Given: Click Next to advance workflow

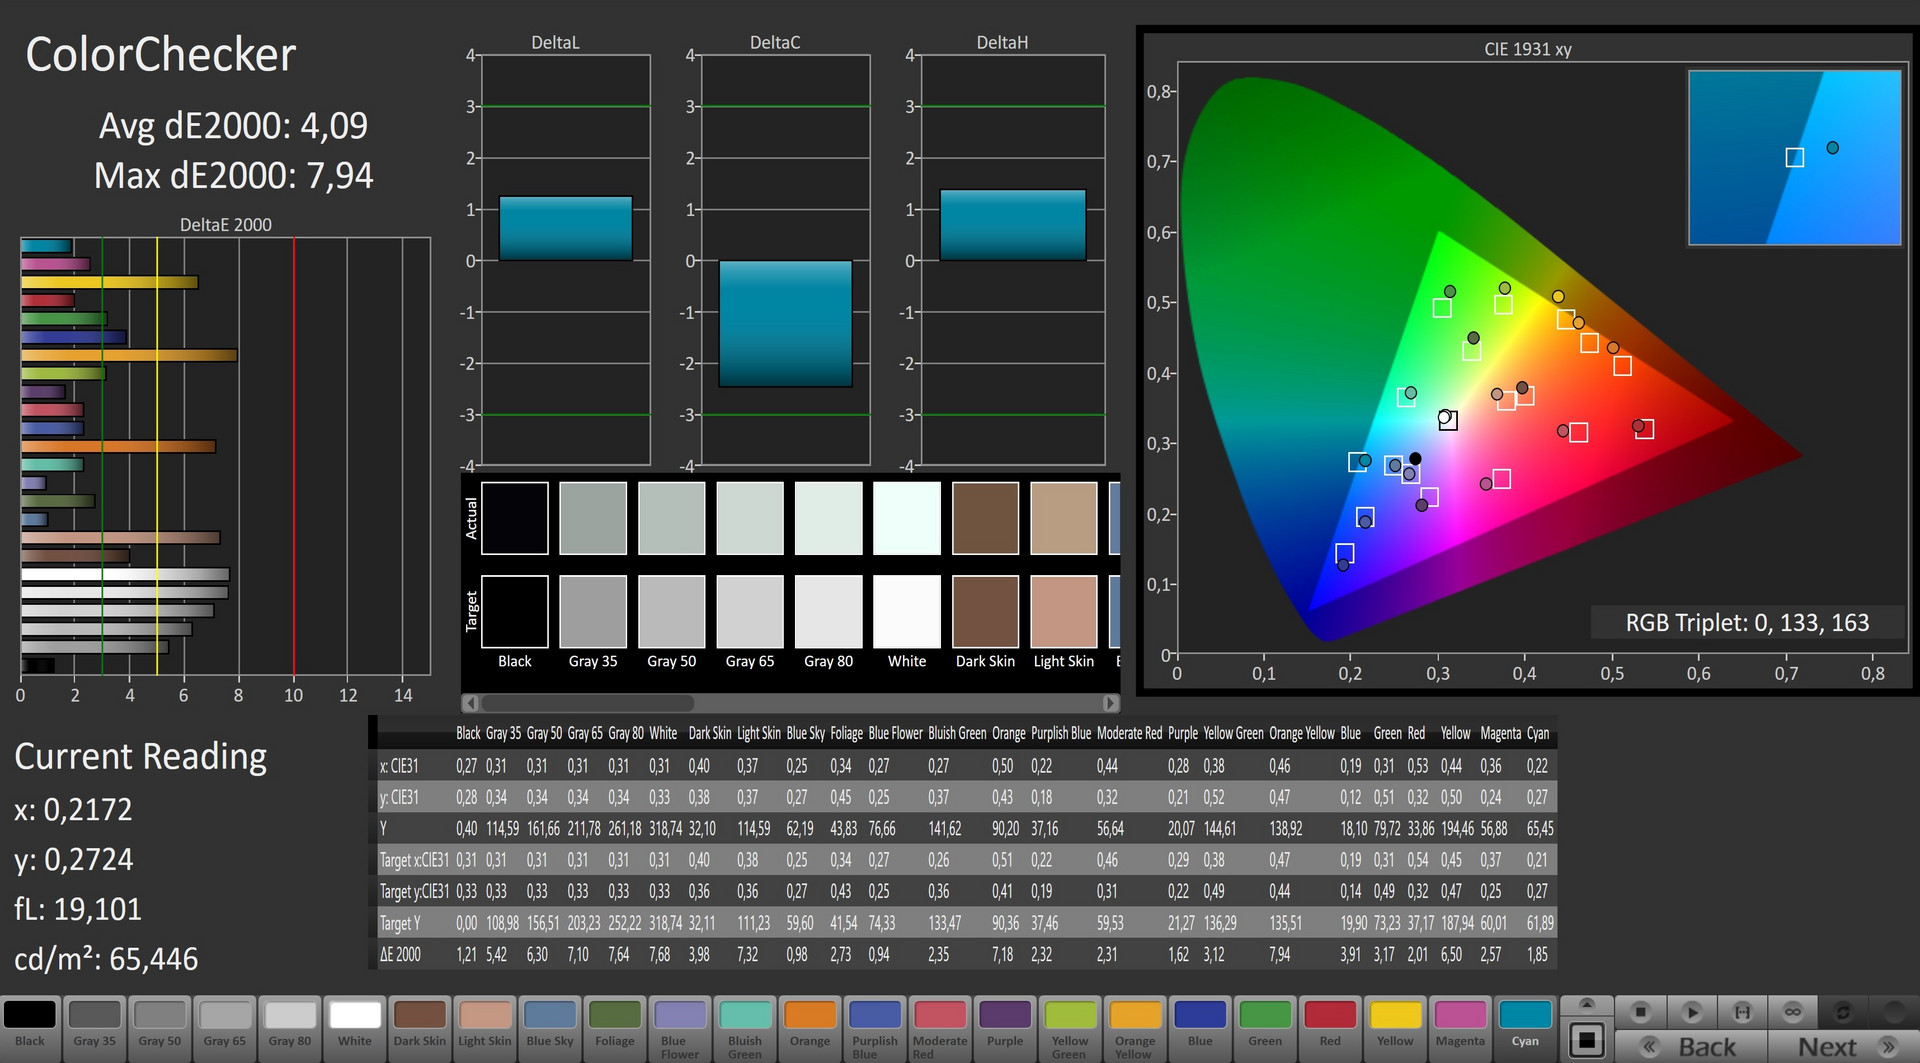Looking at the screenshot, I should (x=1842, y=1046).
